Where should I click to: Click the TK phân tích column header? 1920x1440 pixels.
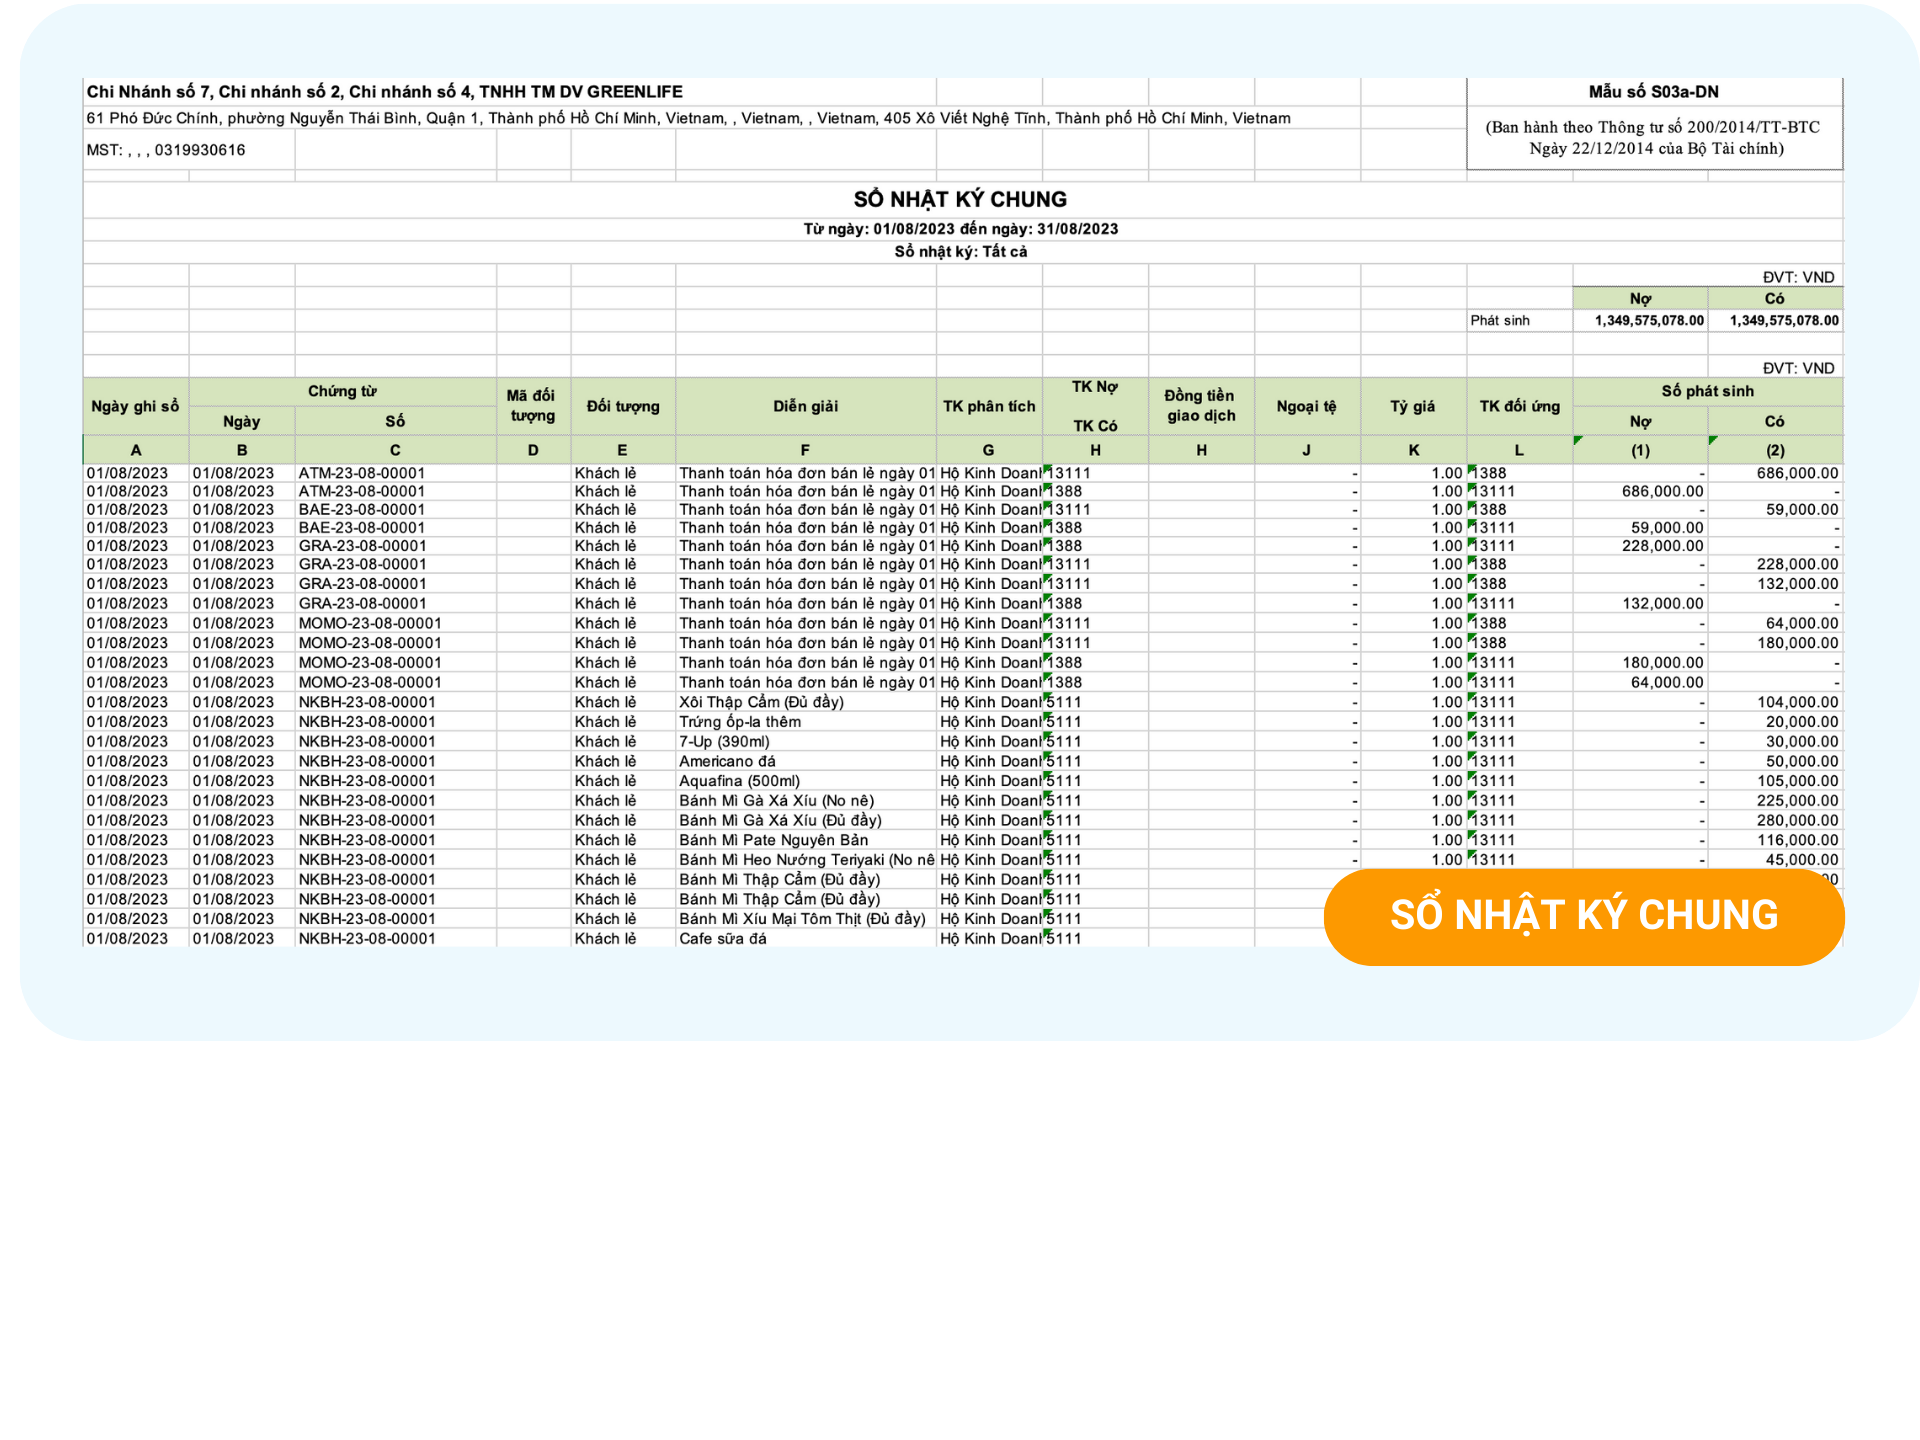988,406
